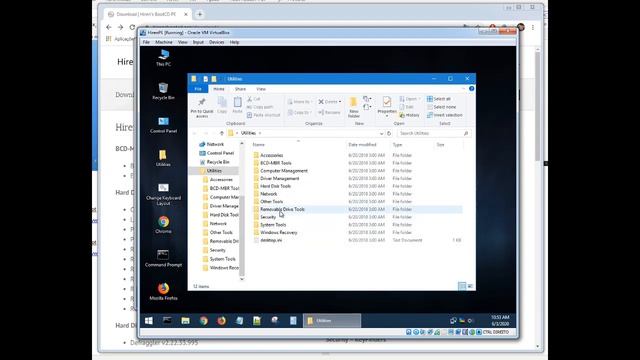Select Accessories folder in file list
The image size is (640, 360).
click(x=271, y=155)
